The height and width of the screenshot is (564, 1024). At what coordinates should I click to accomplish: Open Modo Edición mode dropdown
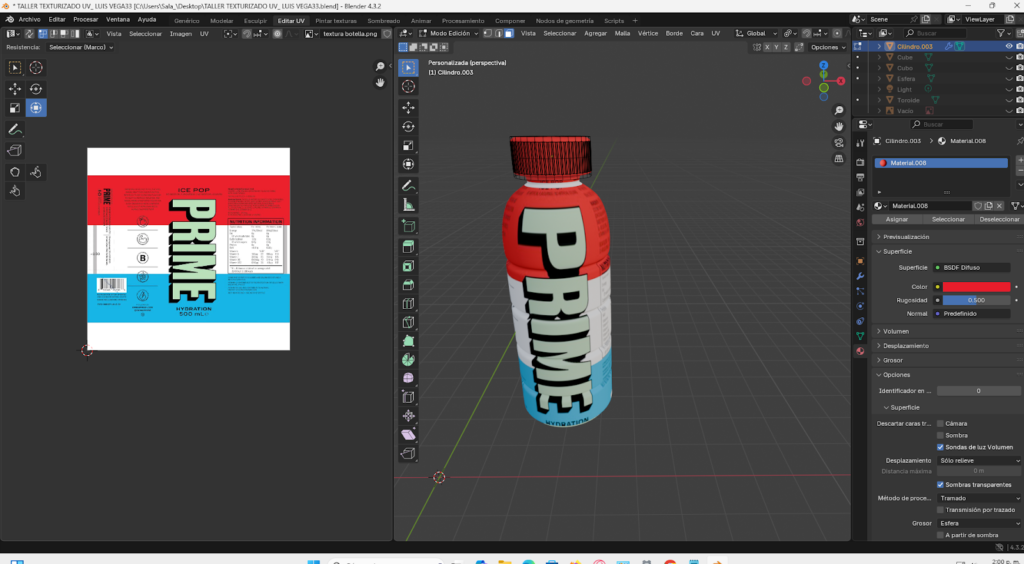pyautogui.click(x=449, y=33)
